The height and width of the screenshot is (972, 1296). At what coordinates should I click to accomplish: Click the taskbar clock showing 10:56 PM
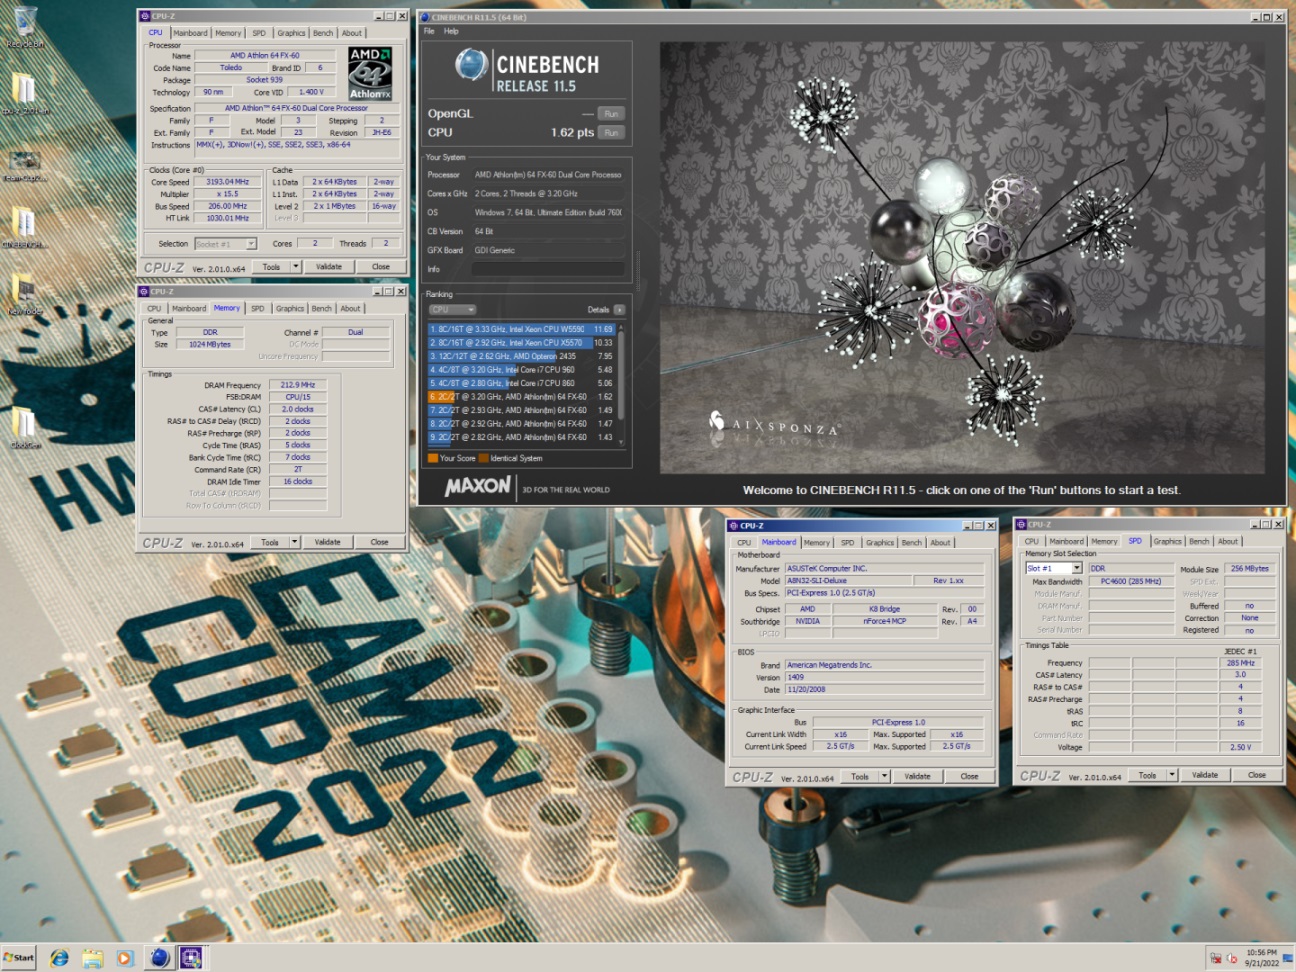[x=1262, y=958]
